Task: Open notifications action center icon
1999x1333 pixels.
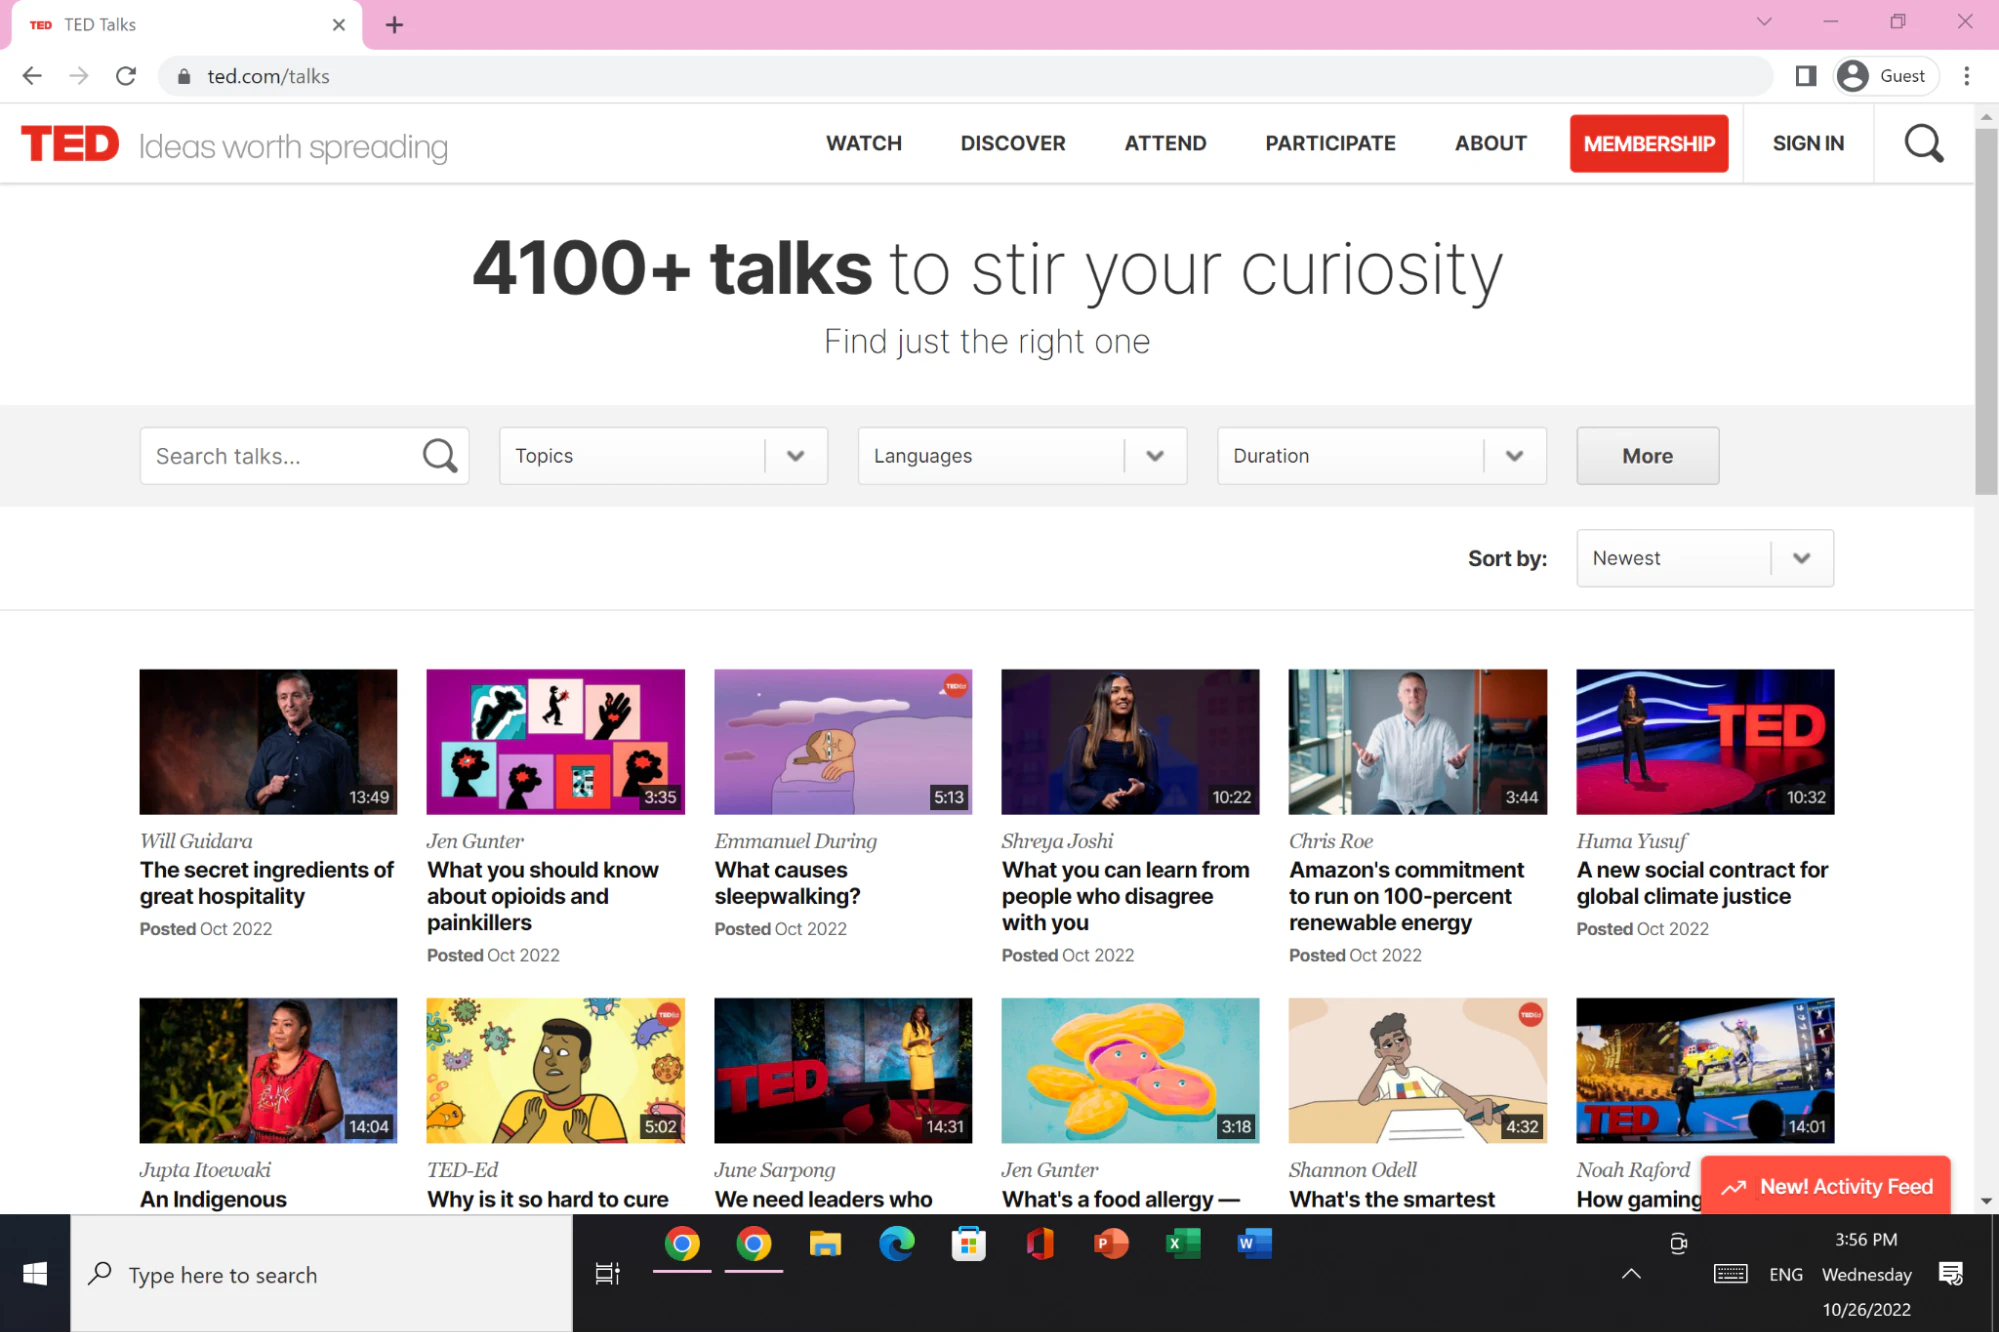Action: coord(1950,1274)
